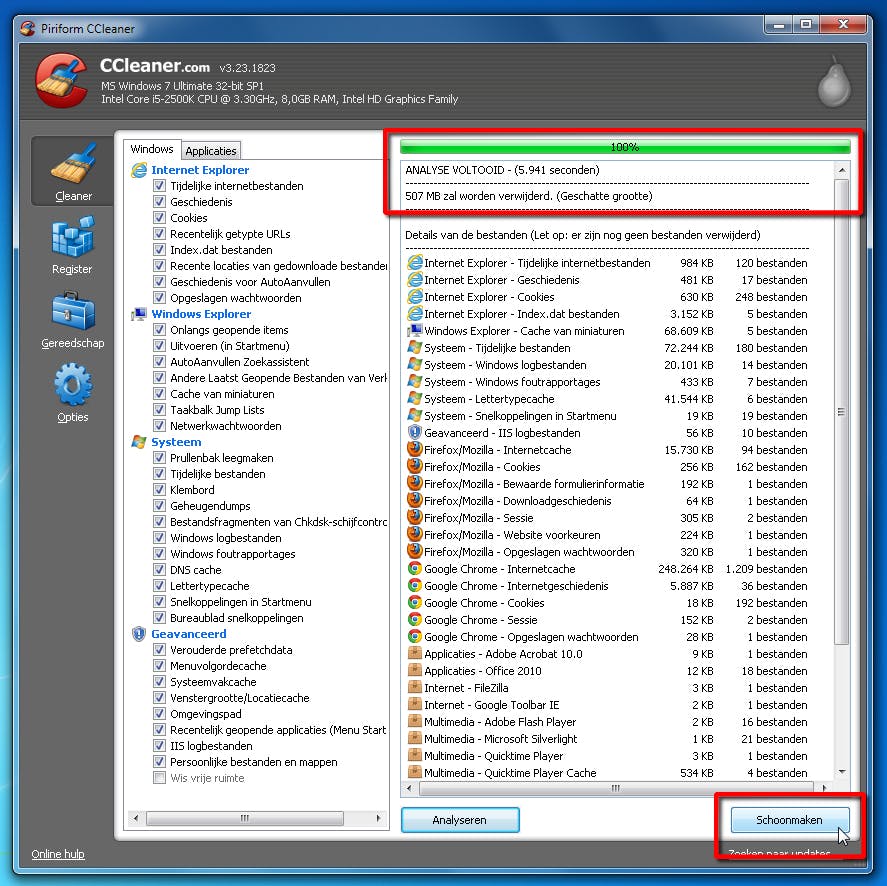887x886 pixels.
Task: Toggle DNS cache checkbox
Action: (160, 570)
